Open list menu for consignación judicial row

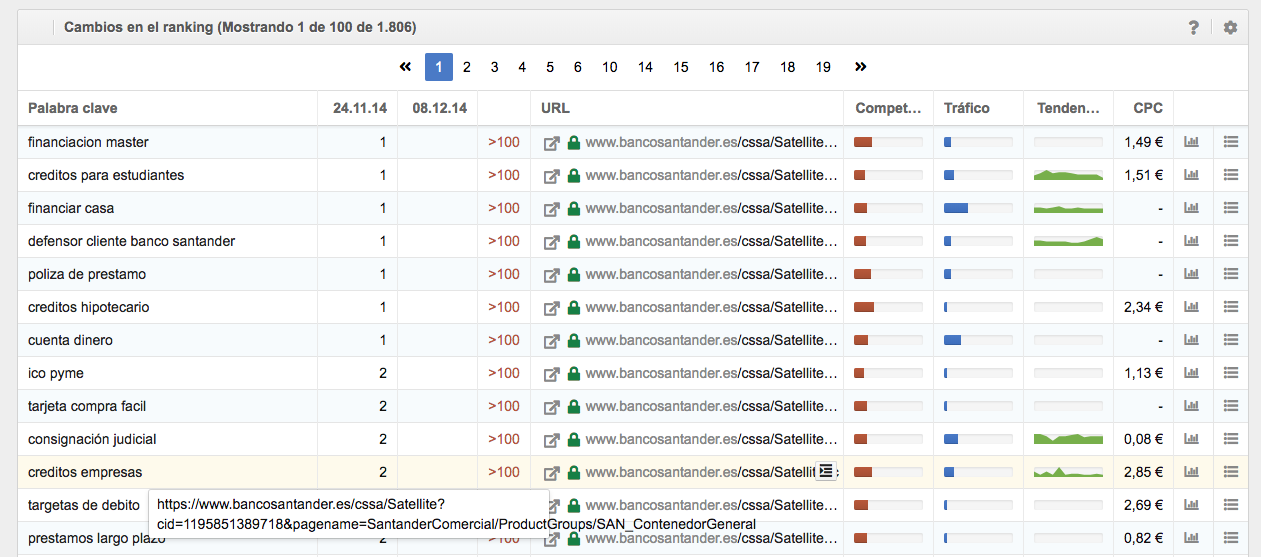(1231, 439)
